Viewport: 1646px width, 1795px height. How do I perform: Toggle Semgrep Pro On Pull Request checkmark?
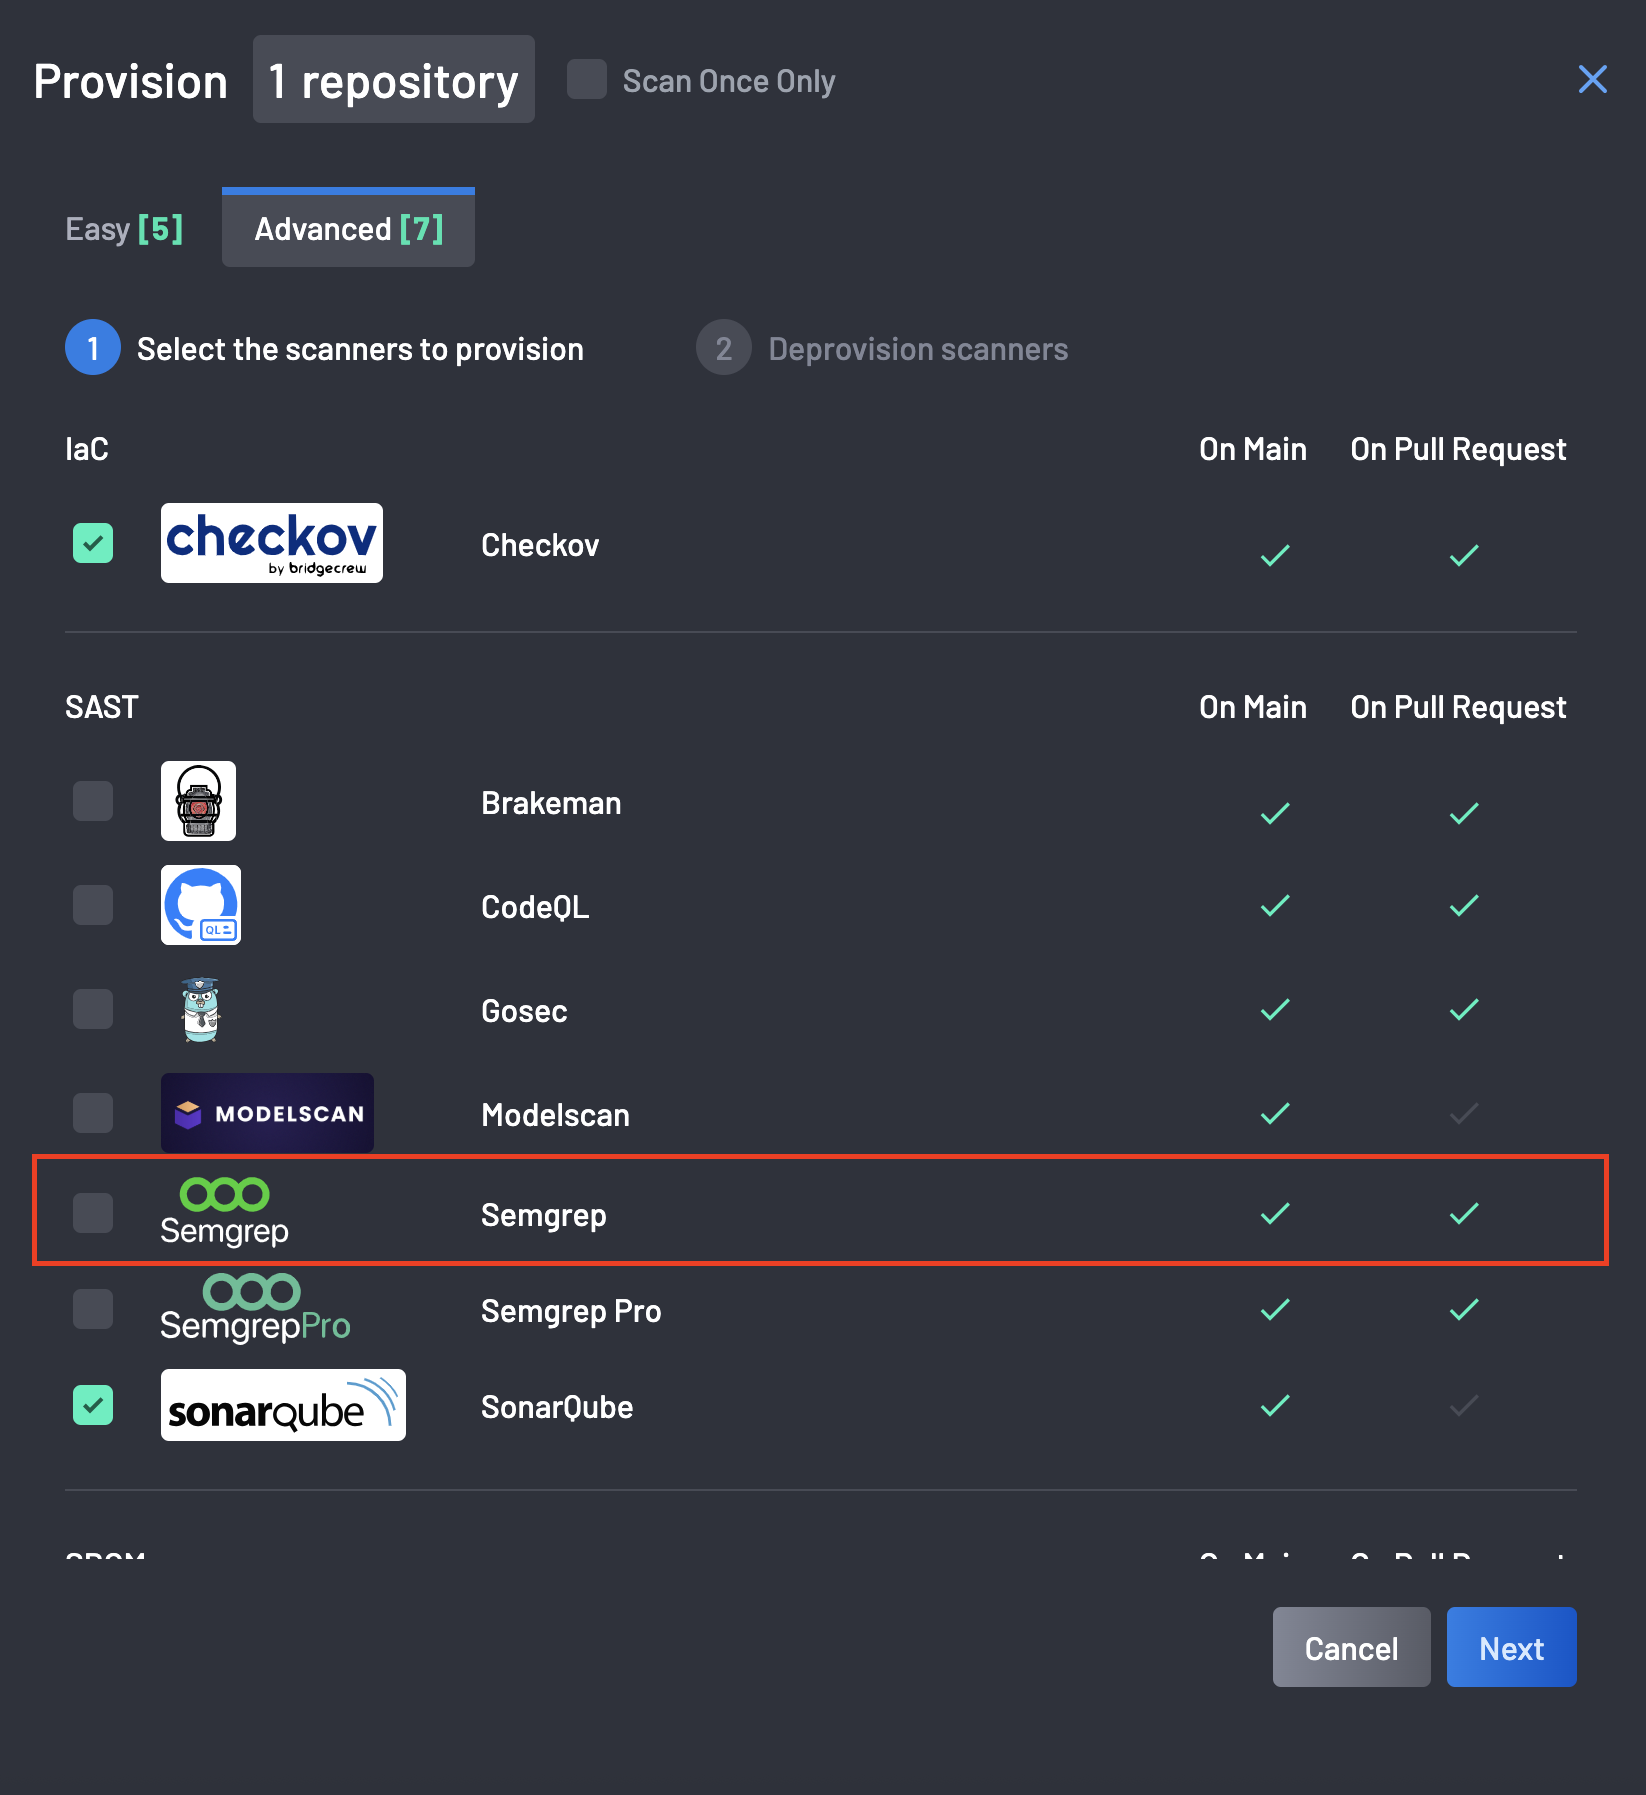tap(1464, 1309)
